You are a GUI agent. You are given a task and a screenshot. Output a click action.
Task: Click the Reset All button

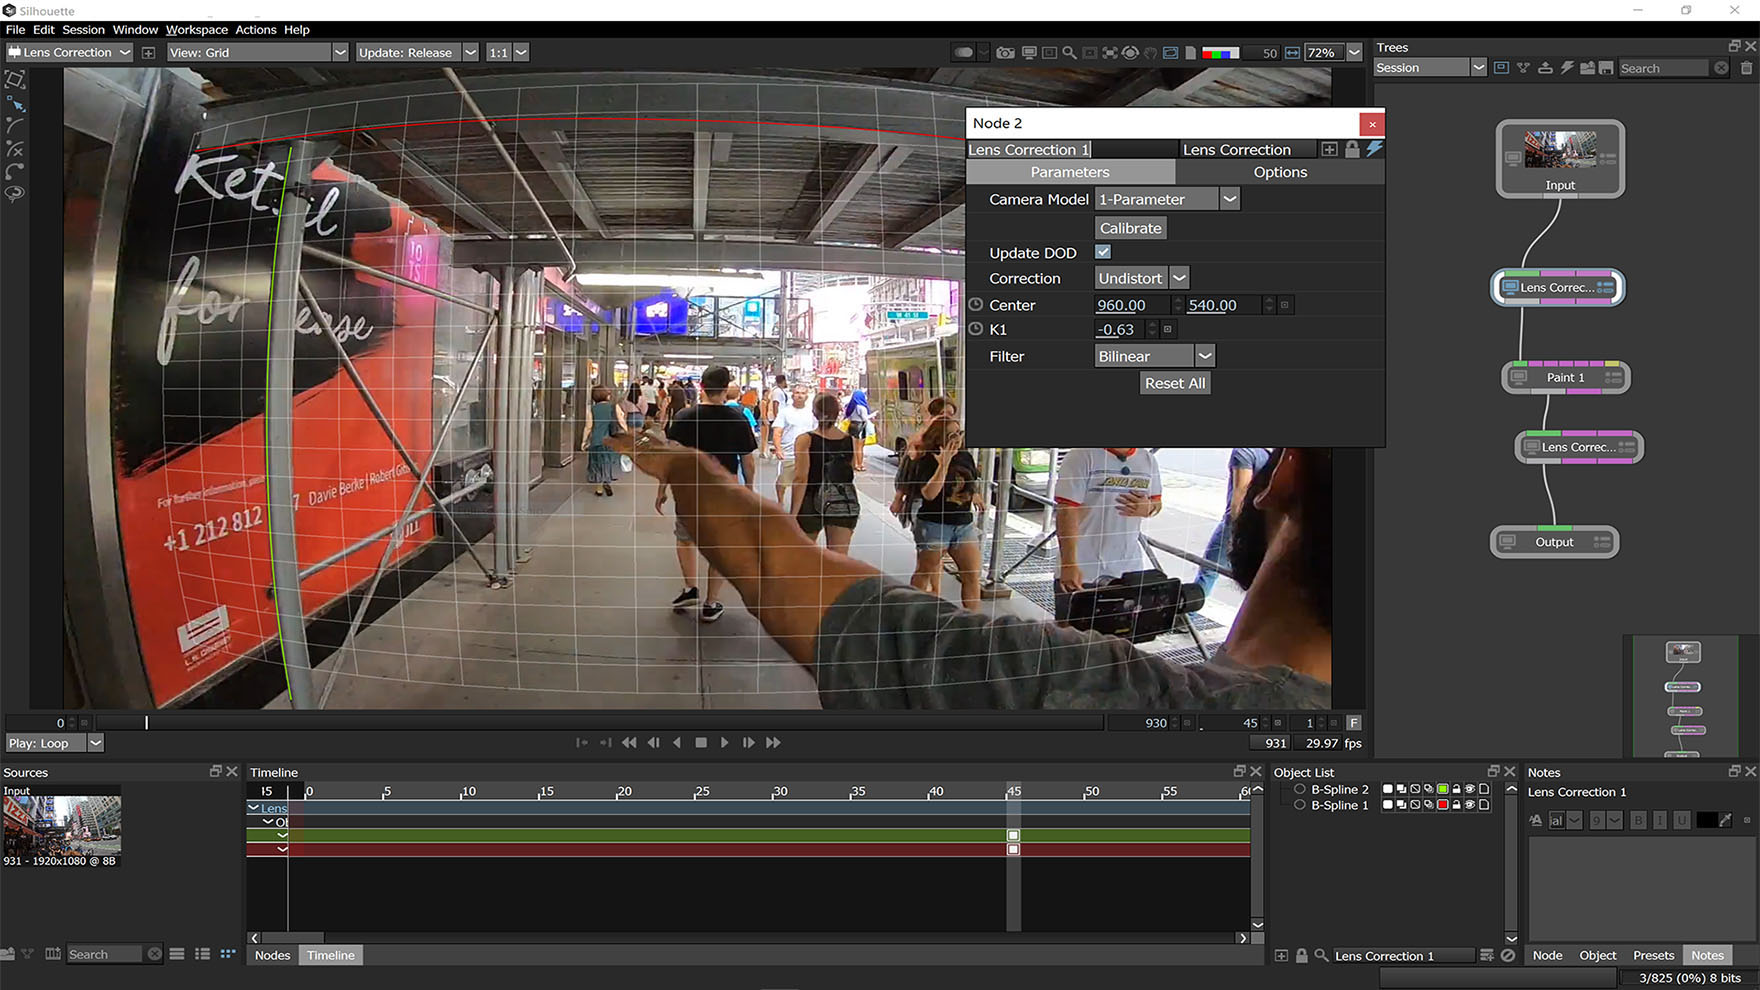coord(1175,383)
